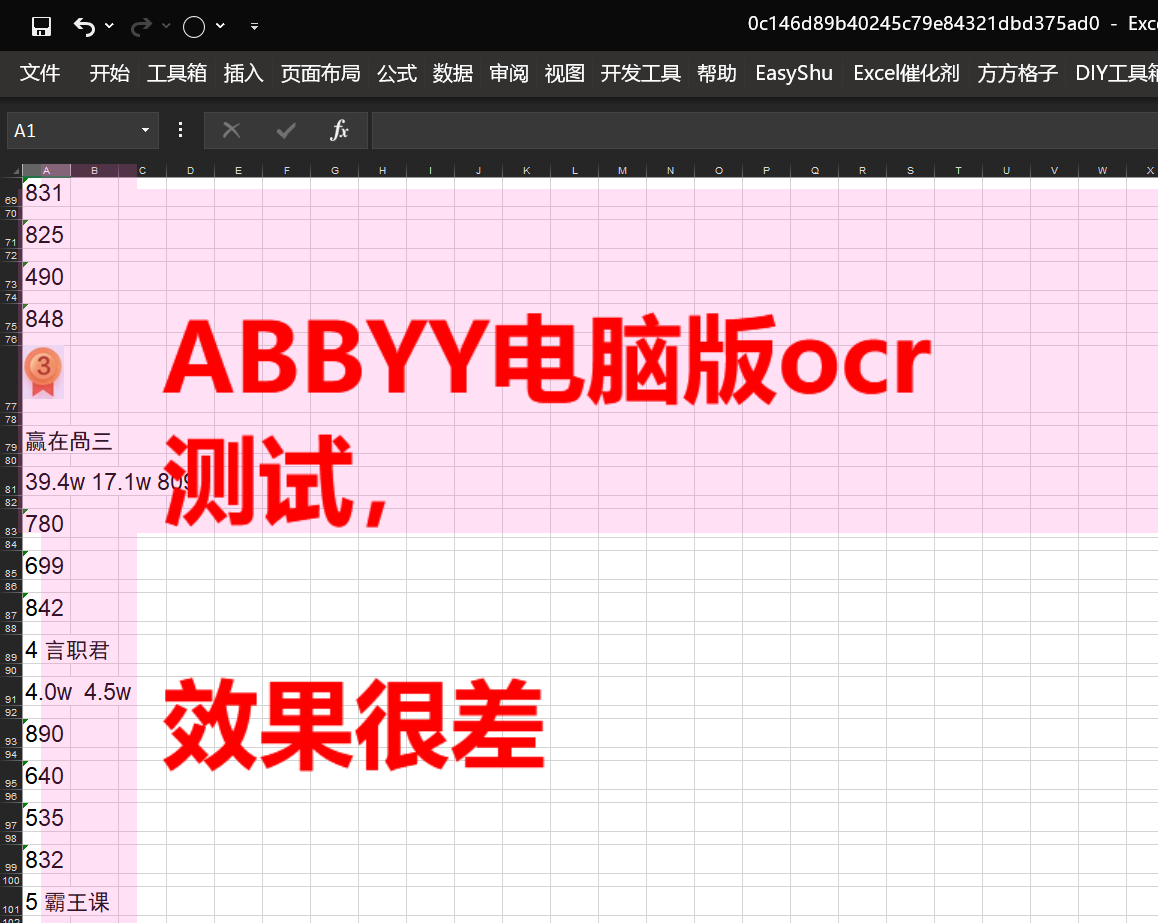Switch to the 插入 ribbon tab

click(244, 73)
